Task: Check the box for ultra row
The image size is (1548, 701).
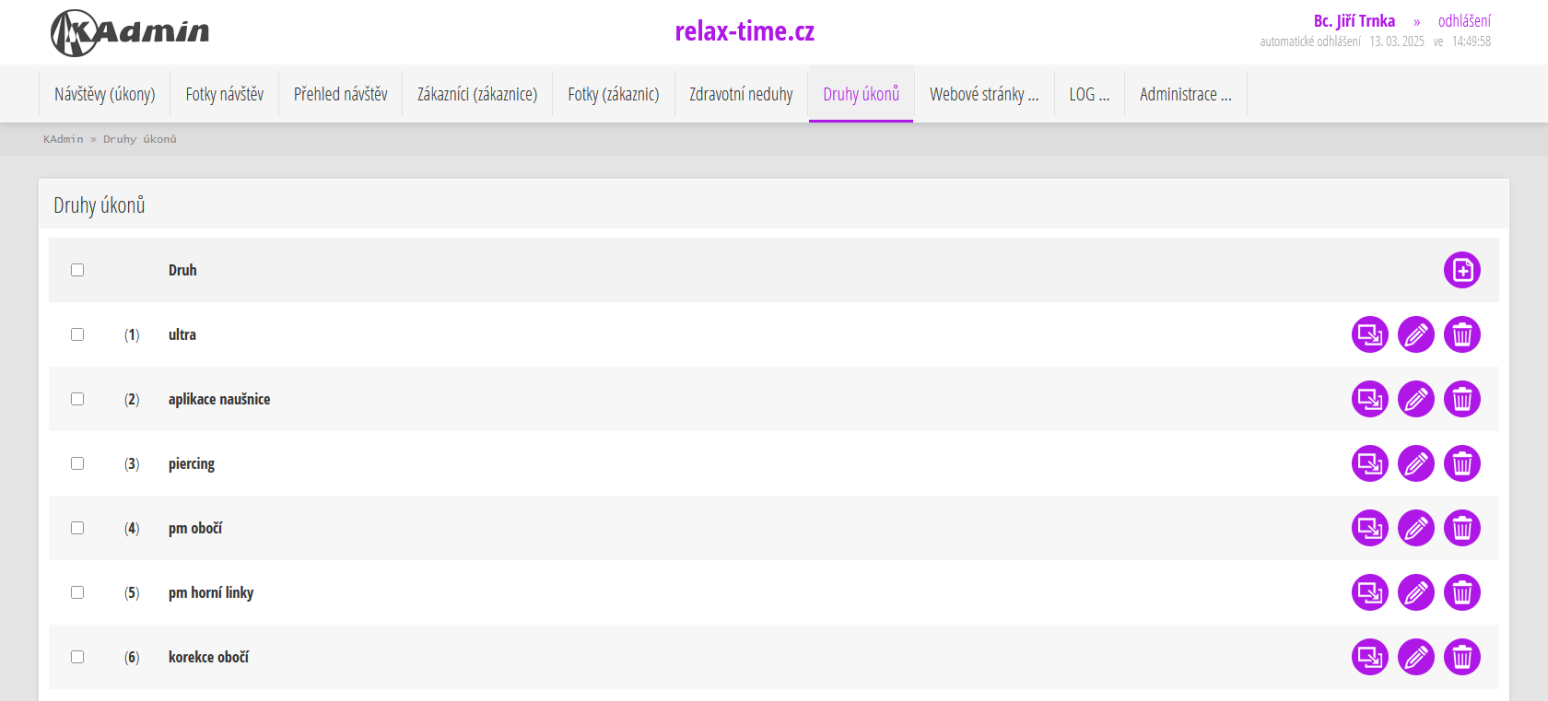Action: [x=77, y=335]
